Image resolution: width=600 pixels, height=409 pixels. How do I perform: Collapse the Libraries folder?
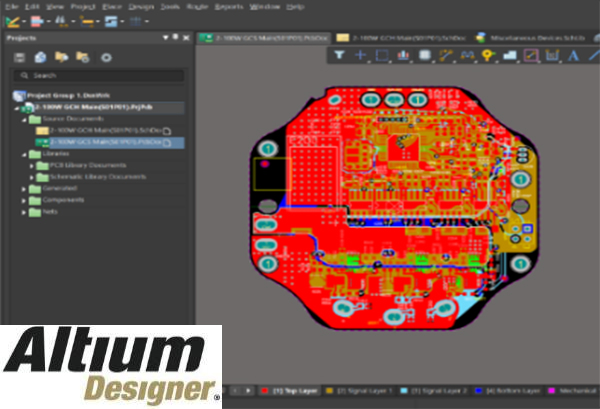coord(24,155)
